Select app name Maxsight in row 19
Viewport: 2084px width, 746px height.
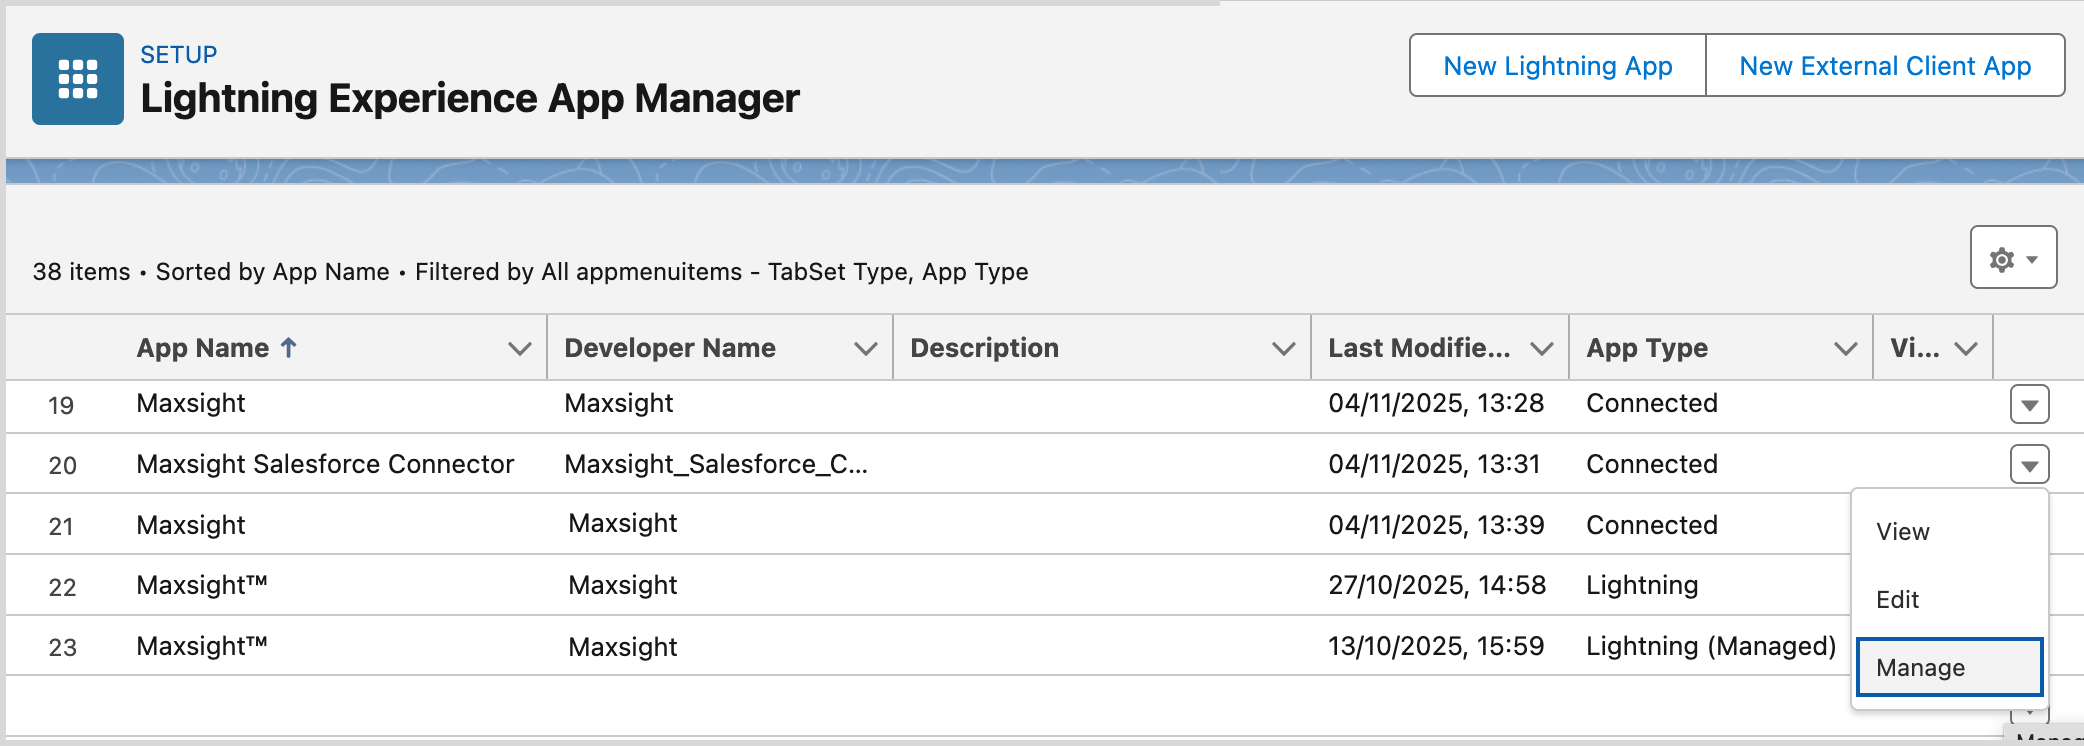[191, 403]
